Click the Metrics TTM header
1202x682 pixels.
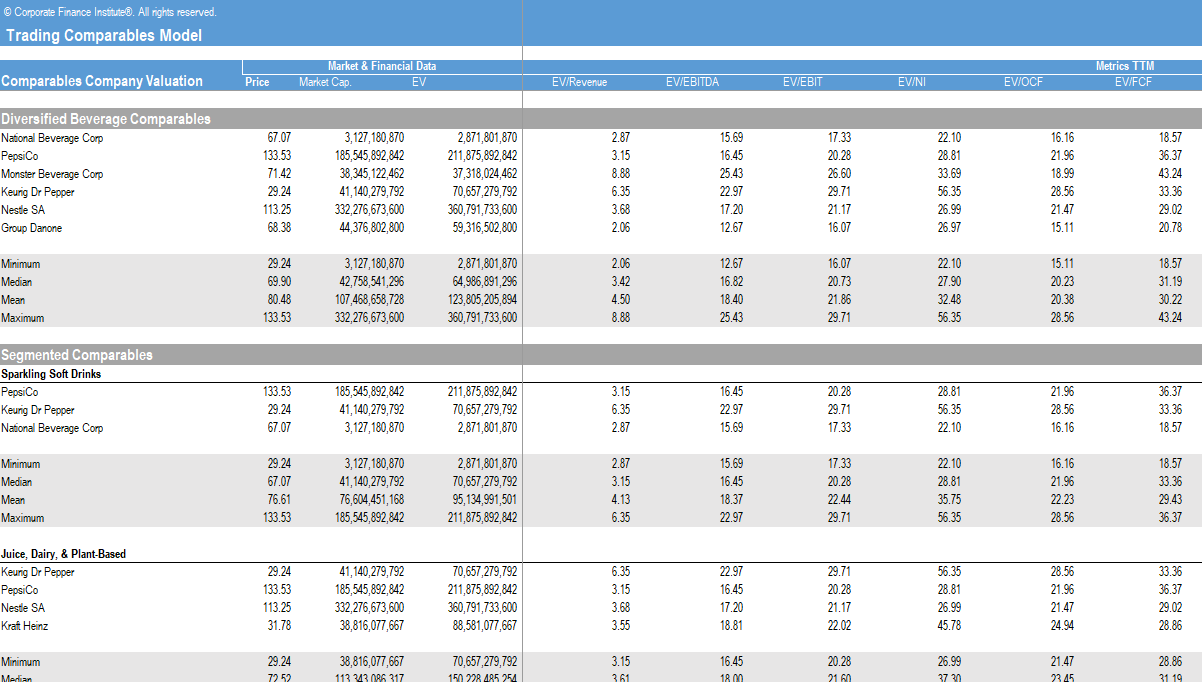(x=1125, y=66)
